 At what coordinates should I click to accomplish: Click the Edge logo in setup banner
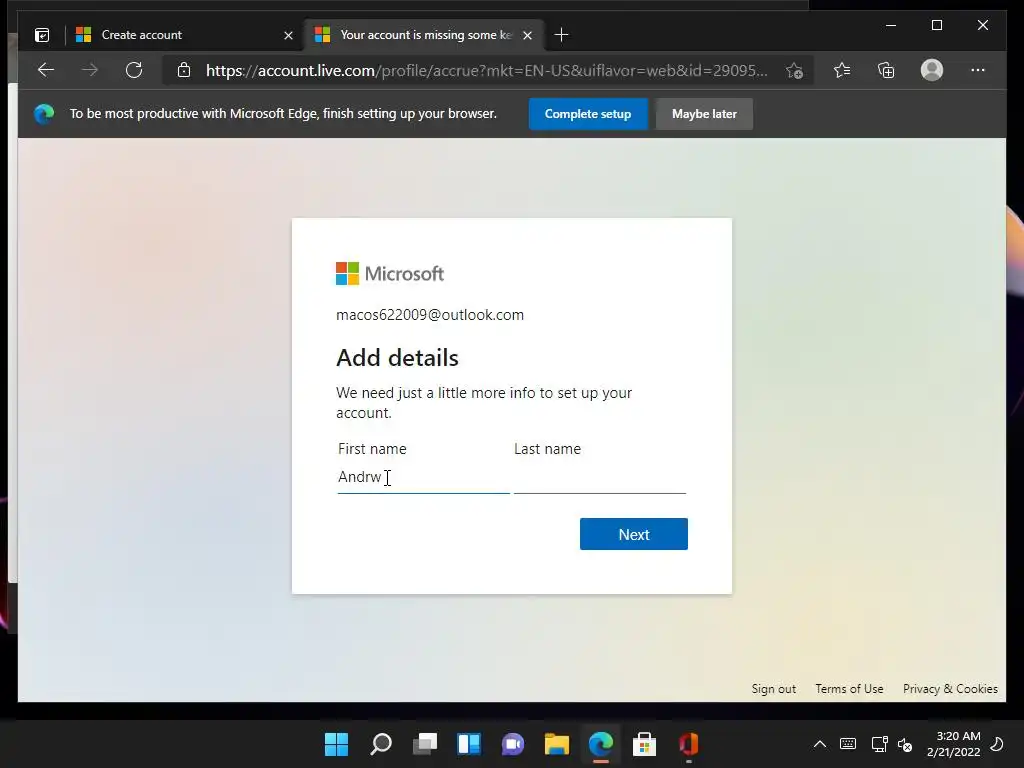pos(44,114)
